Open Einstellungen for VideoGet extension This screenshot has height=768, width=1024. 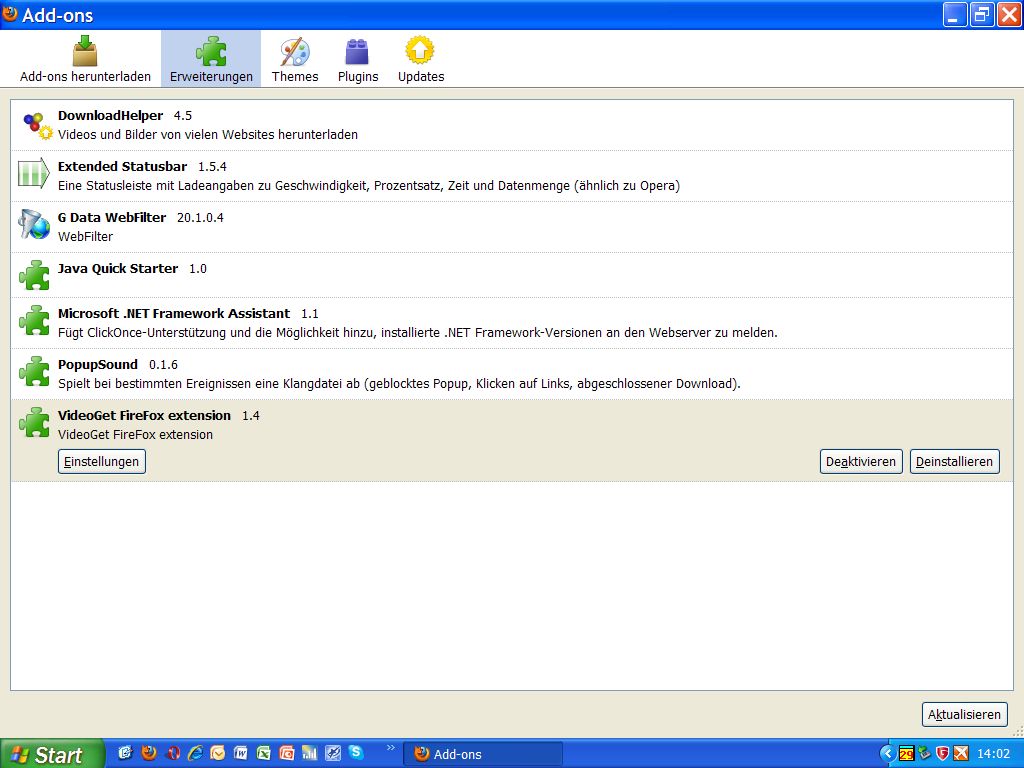(x=102, y=461)
